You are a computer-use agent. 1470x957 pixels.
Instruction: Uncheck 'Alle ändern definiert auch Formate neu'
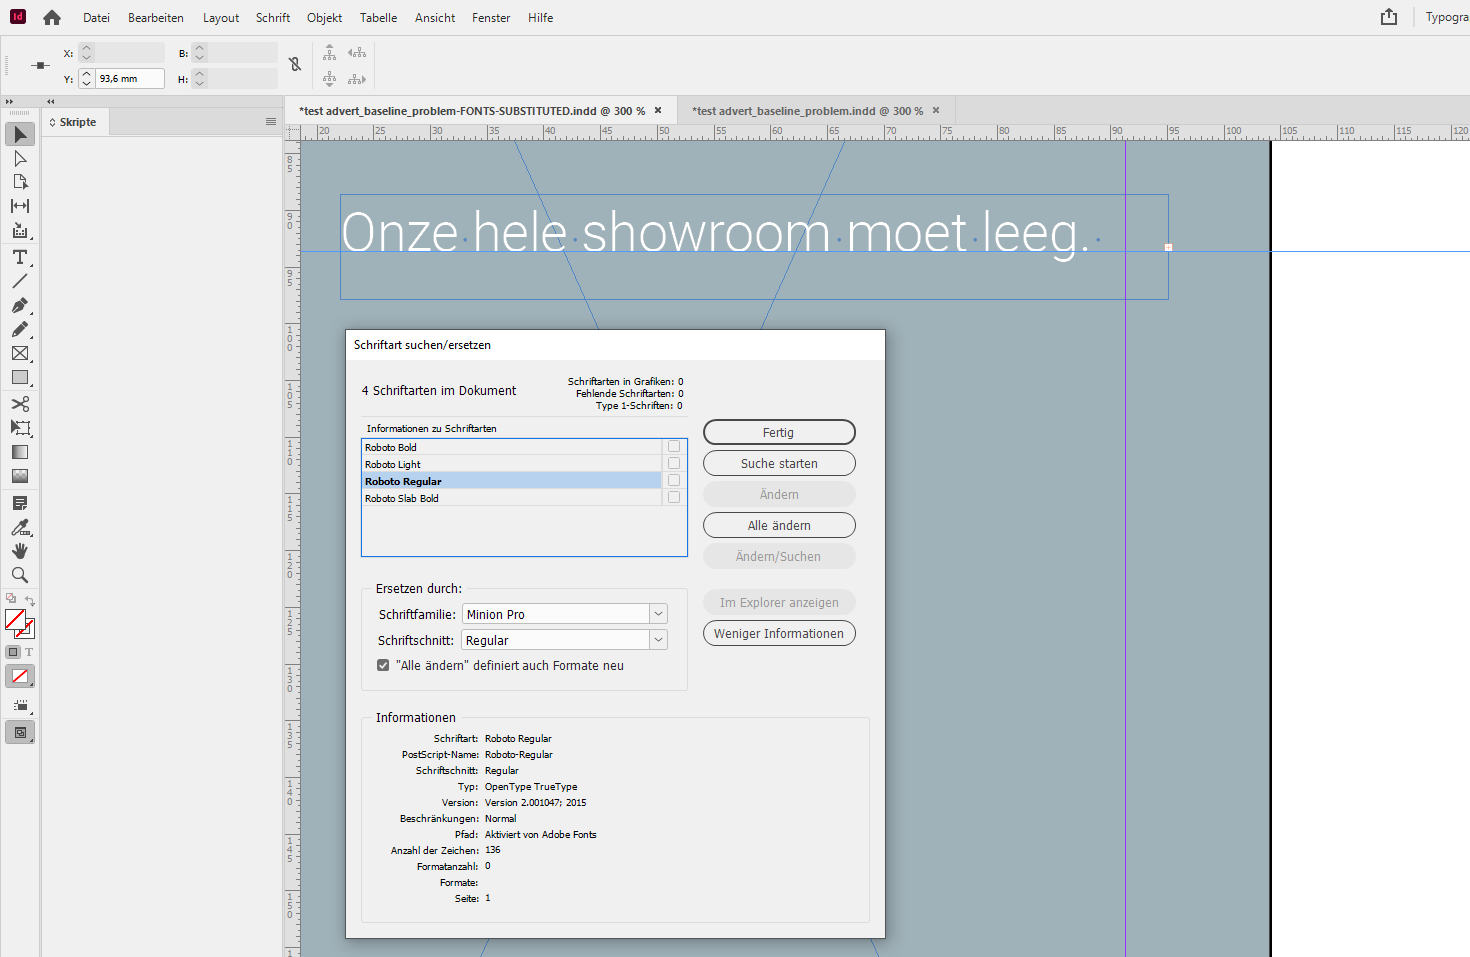point(383,664)
